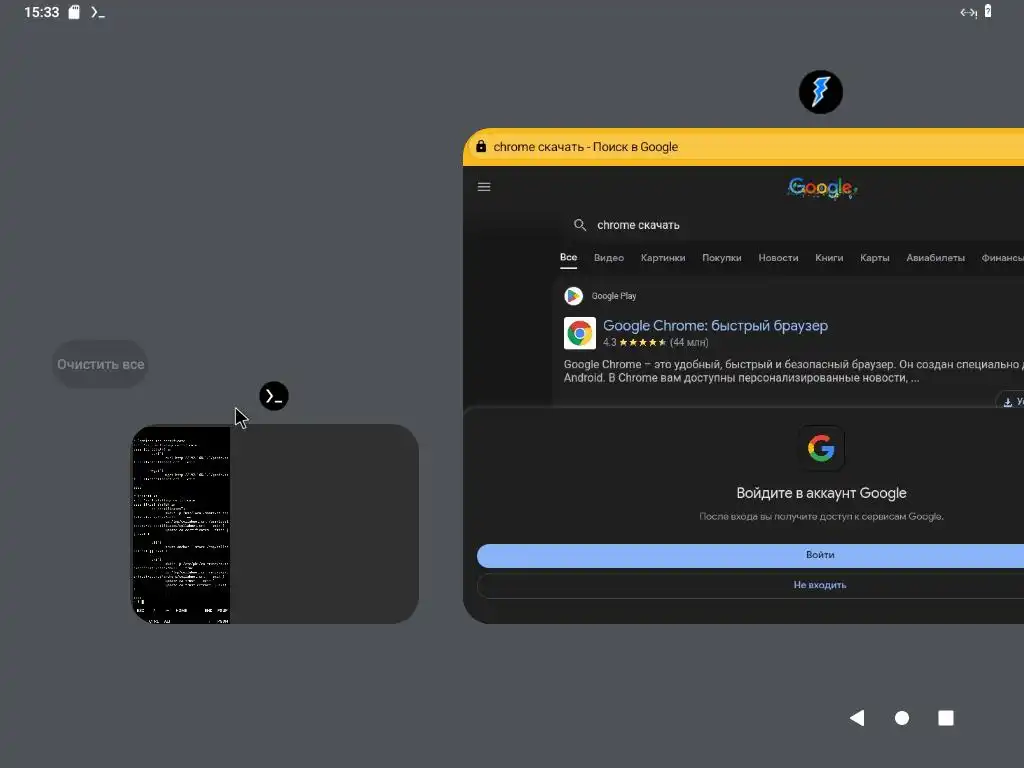
Task: Click the Google G logo in sign-in sheet
Action: pos(821,448)
